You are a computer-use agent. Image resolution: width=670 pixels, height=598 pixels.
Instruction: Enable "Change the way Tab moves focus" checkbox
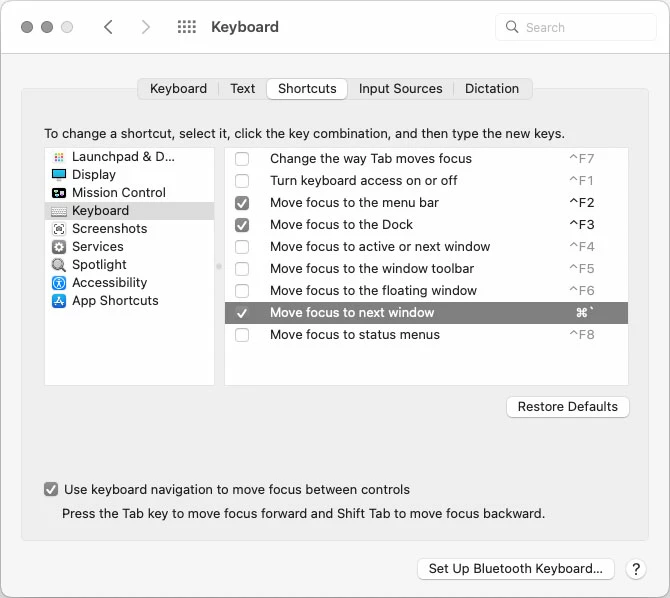click(242, 159)
